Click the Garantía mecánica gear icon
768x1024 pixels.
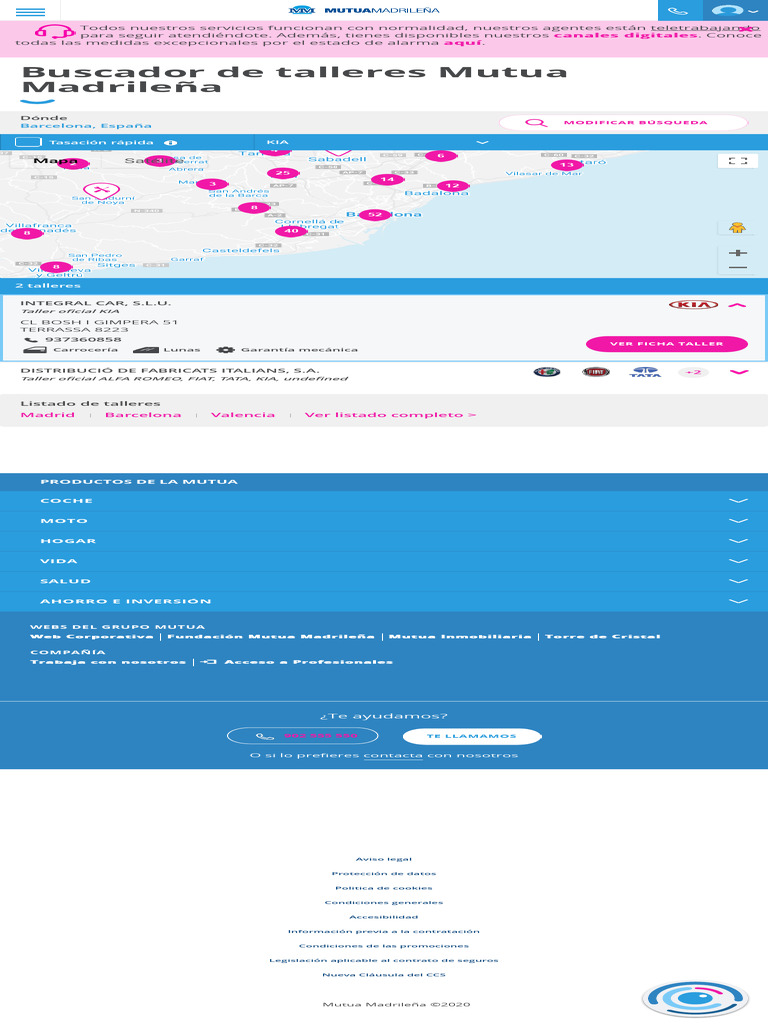pos(225,350)
